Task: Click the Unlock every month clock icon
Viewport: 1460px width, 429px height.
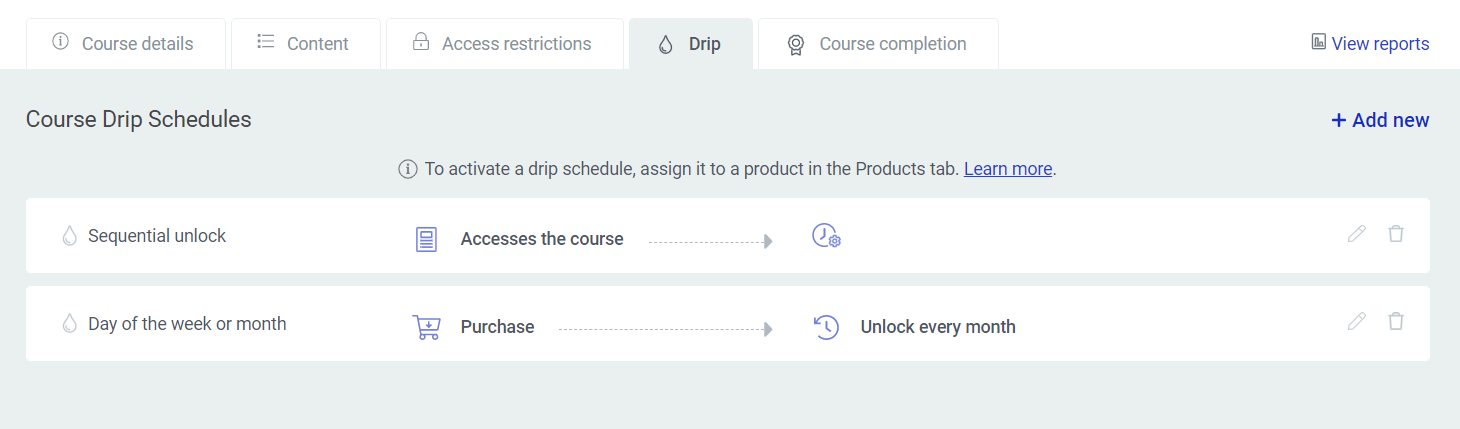Action: [826, 327]
